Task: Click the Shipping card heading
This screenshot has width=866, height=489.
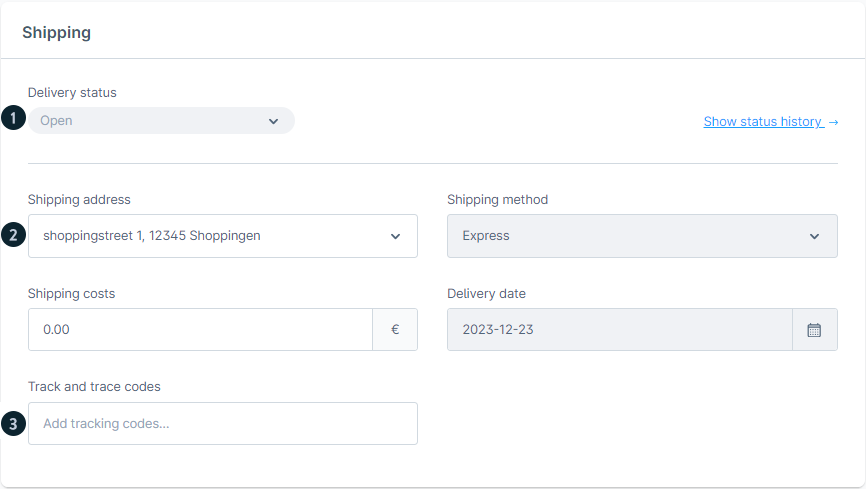Action: pyautogui.click(x=57, y=33)
